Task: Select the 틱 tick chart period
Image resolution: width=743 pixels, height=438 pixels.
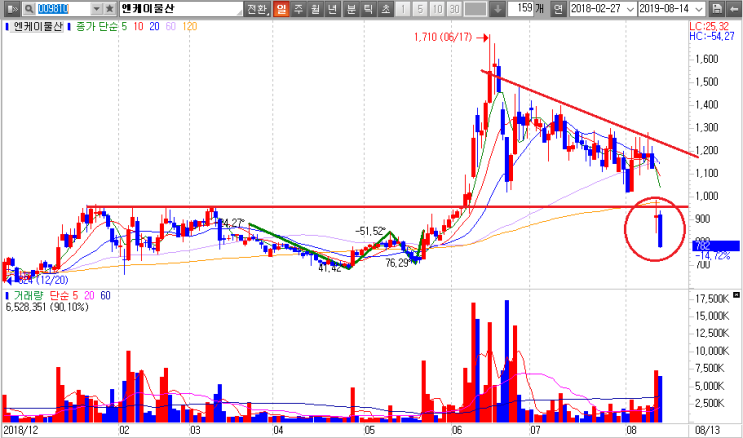Action: (368, 9)
